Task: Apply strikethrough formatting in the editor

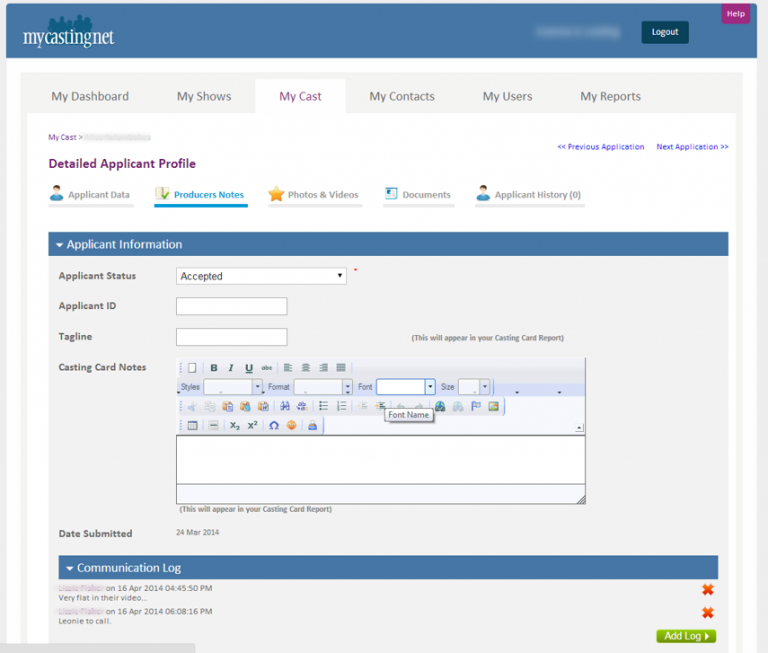Action: [266, 368]
